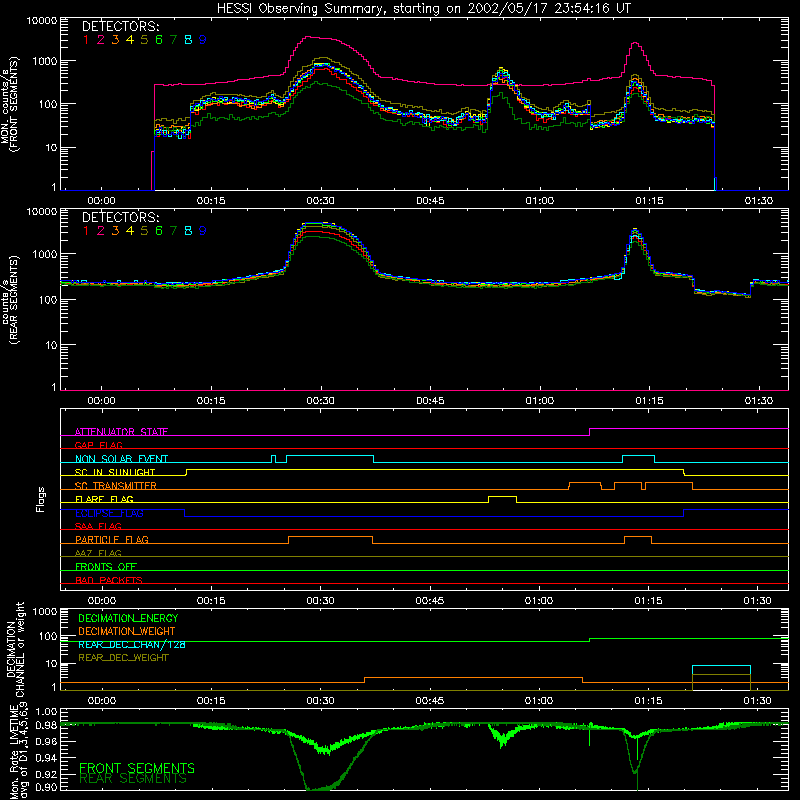Select detector 9 in front segments legend

pyautogui.click(x=203, y=40)
